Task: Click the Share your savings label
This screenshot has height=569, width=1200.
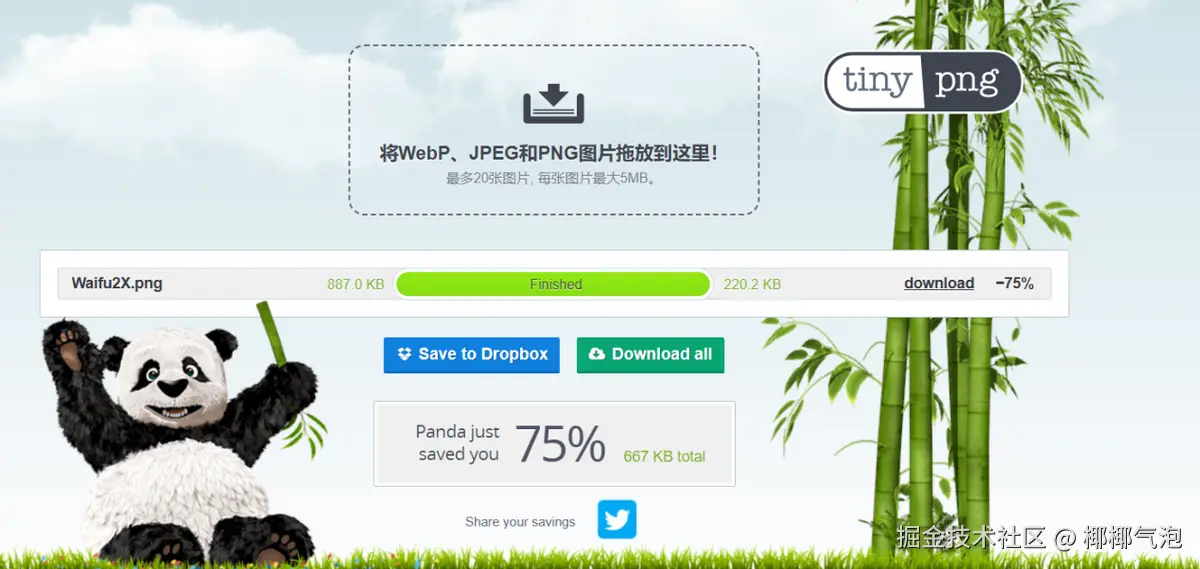Action: (x=520, y=521)
